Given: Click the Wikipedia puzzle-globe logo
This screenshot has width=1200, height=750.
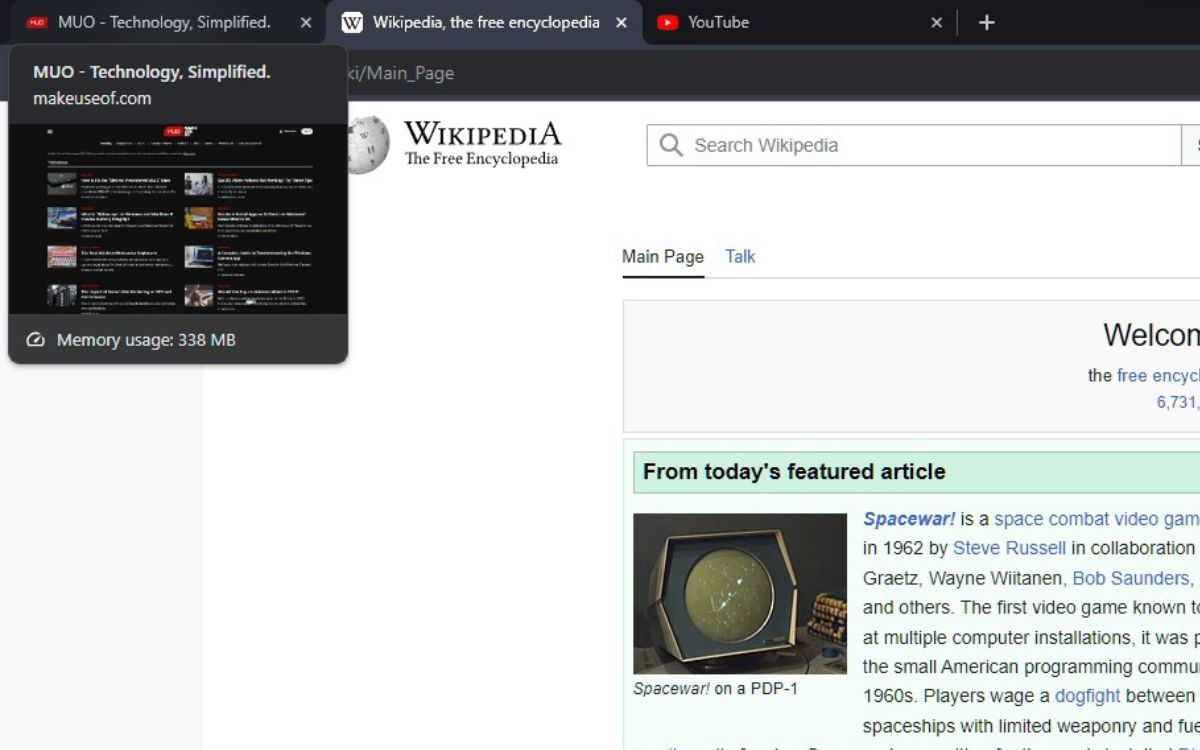Looking at the screenshot, I should point(370,145).
